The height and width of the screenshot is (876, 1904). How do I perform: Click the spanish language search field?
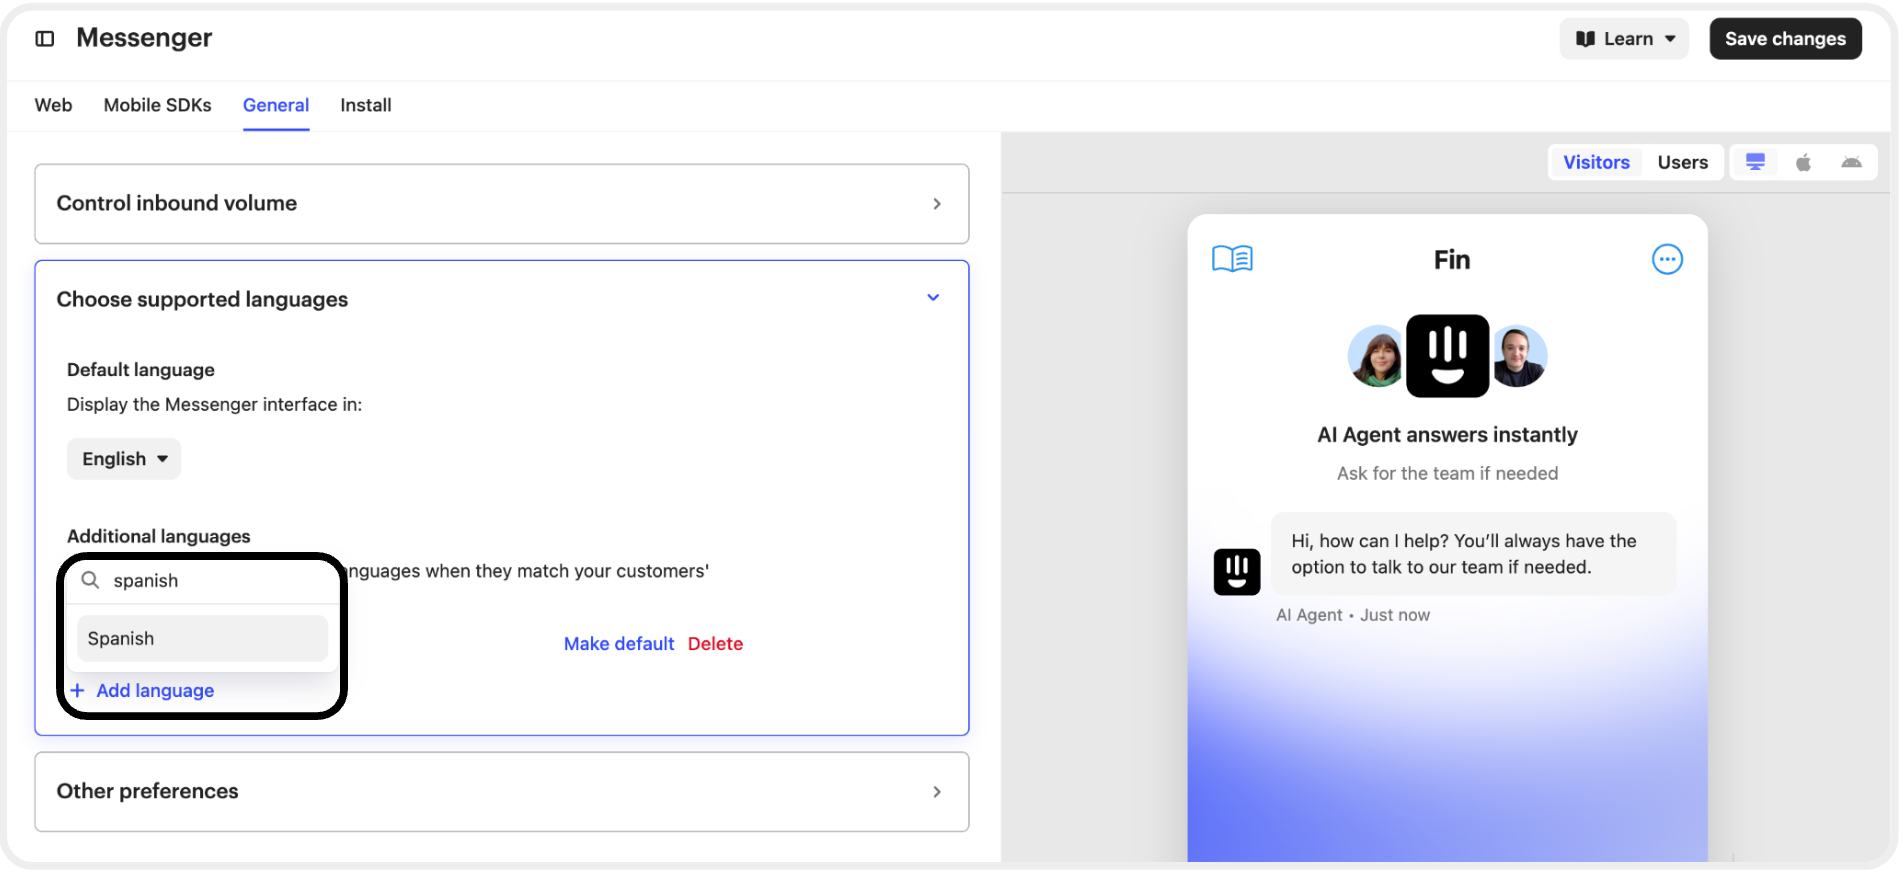(x=204, y=581)
